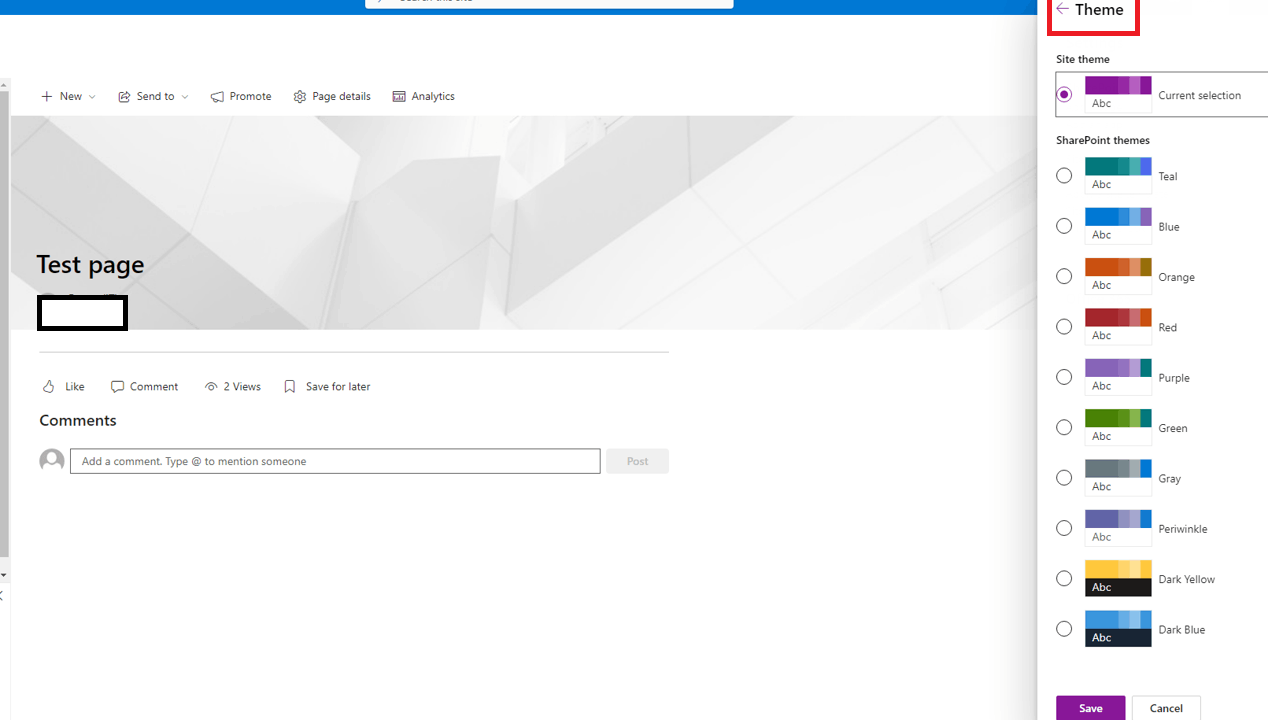Click the page scrollbar up arrow

[x=4, y=85]
